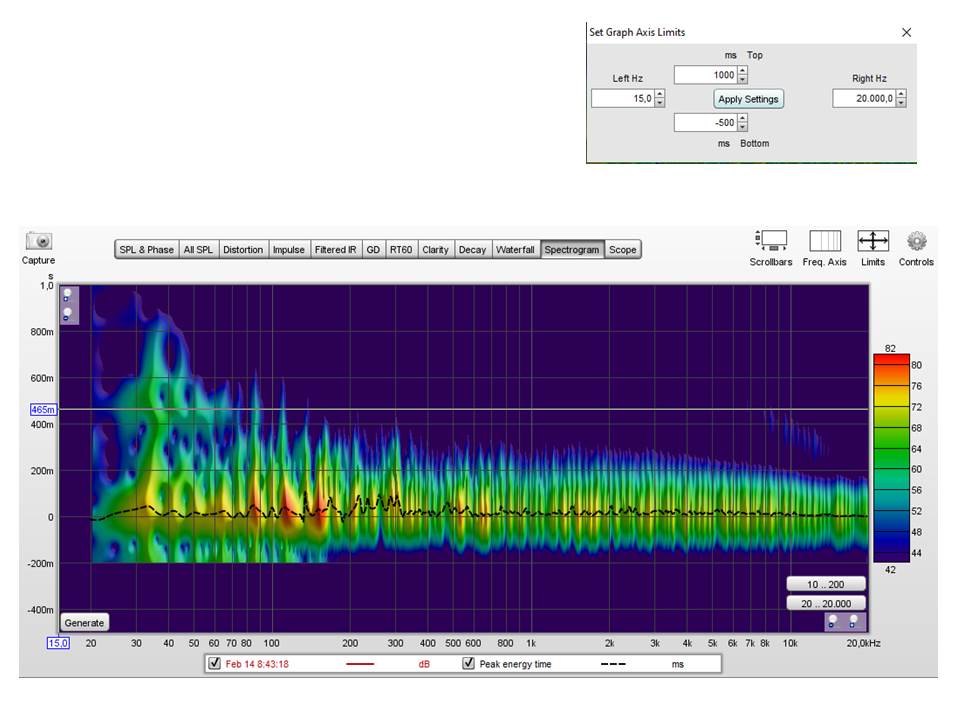Open the Controls gear icon

pyautogui.click(x=916, y=241)
